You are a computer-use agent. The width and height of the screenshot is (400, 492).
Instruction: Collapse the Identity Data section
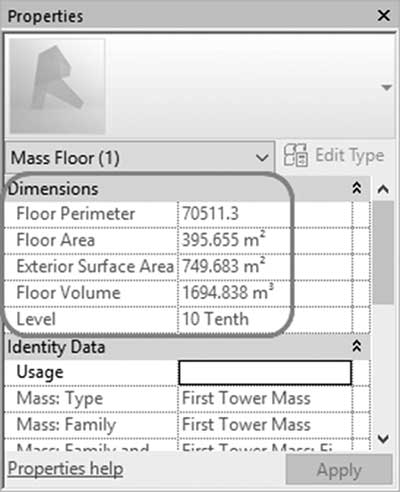pos(357,346)
